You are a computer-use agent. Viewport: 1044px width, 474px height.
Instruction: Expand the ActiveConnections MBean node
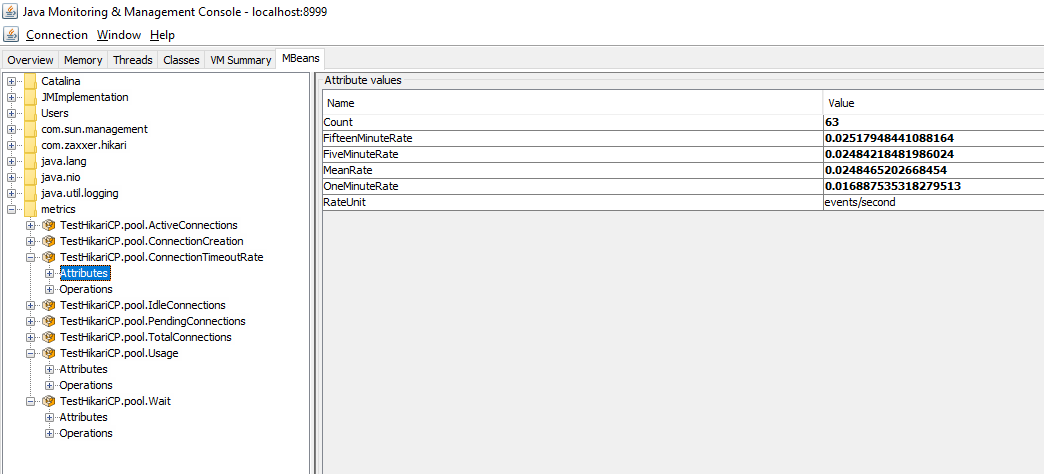tap(30, 225)
